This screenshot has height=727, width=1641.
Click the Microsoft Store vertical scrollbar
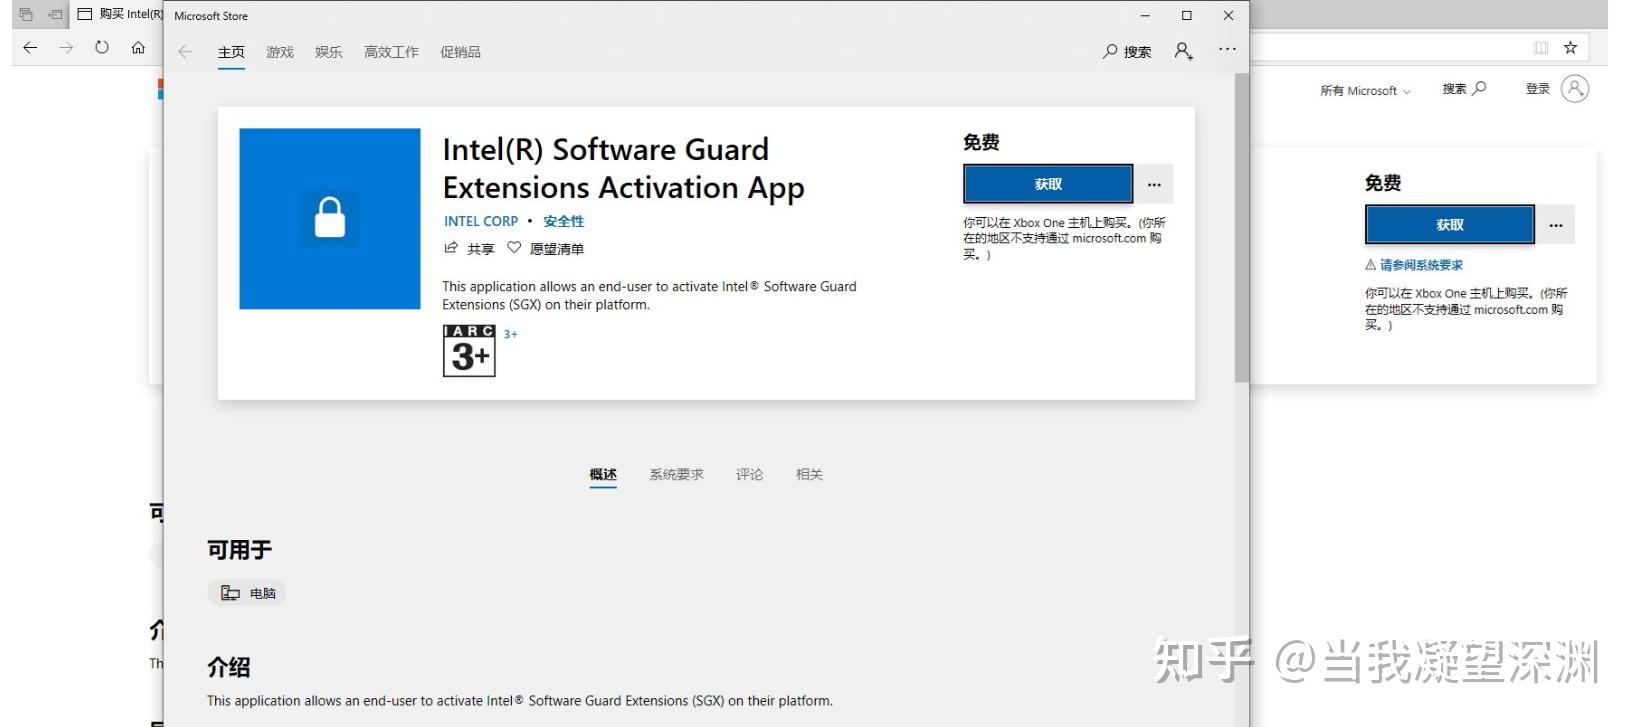1241,228
